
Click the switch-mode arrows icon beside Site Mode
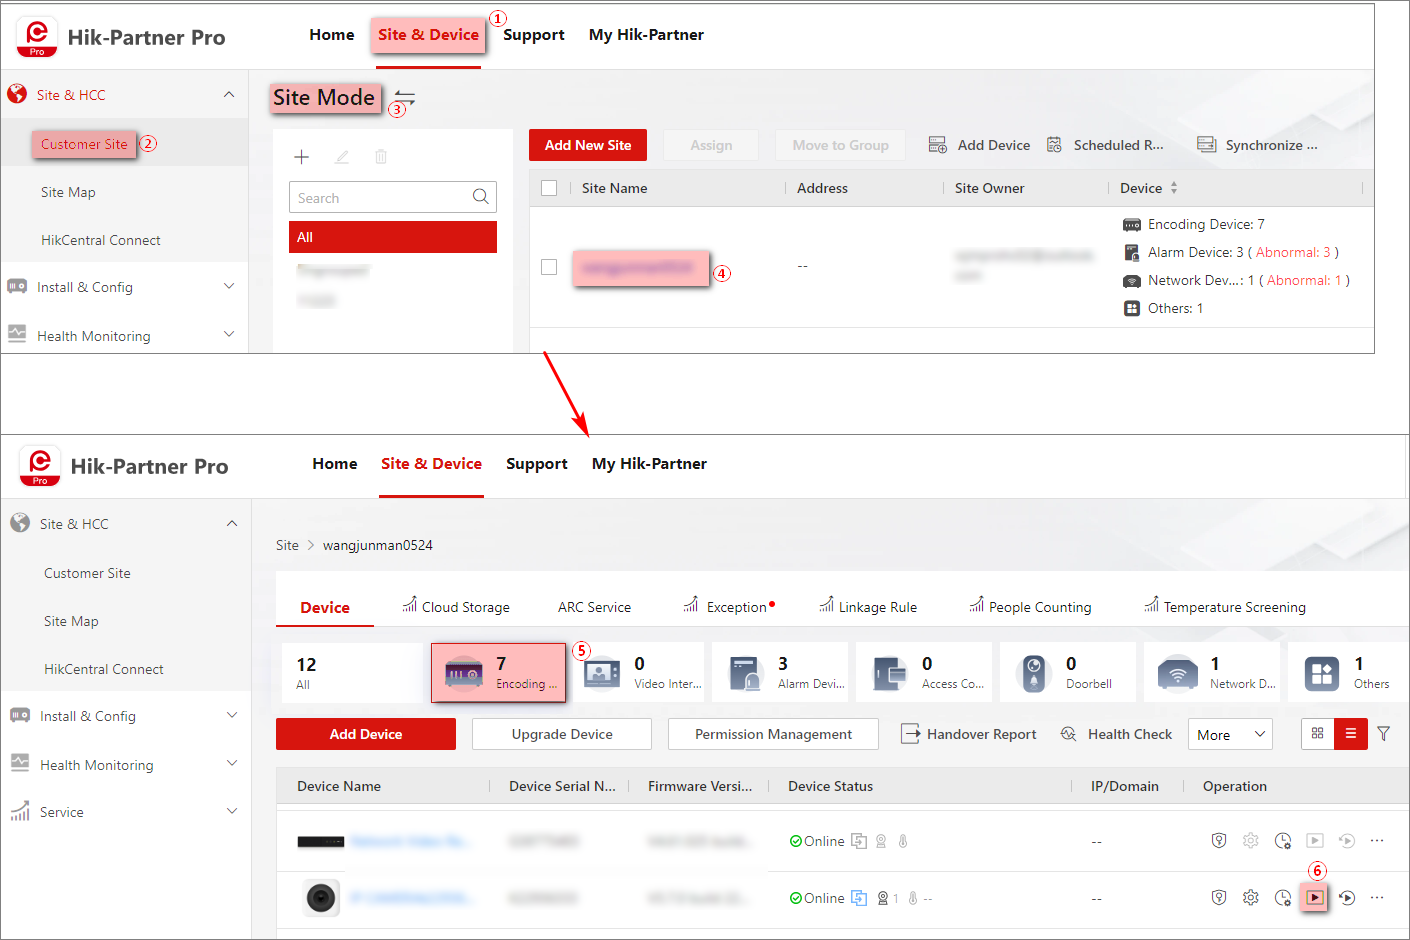405,97
